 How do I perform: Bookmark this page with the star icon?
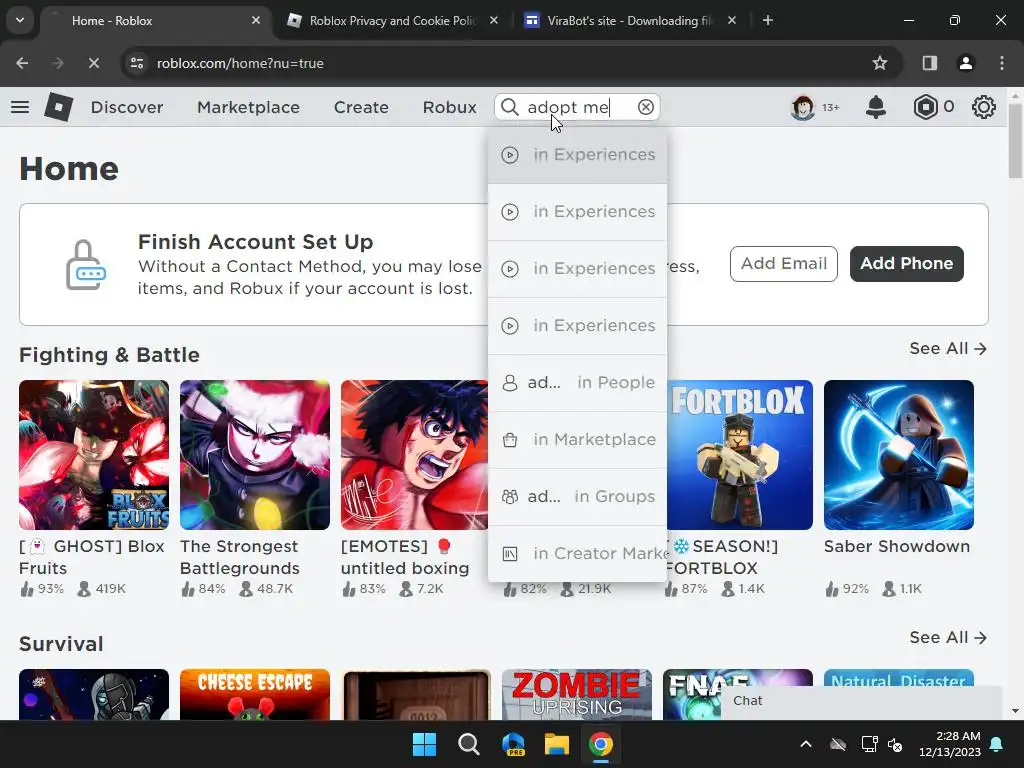tap(880, 63)
